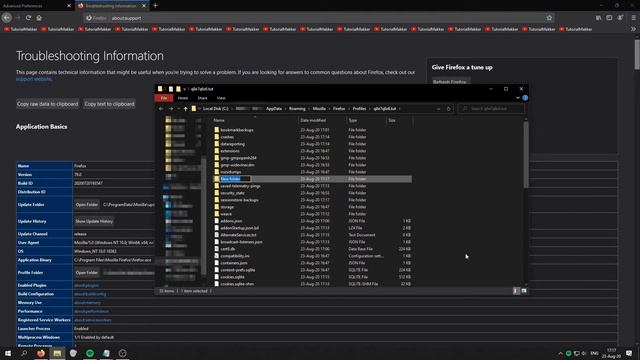Viewport: 640px width, 360px height.
Task: Click the Explorer file list scrollbar
Action: click(526, 155)
